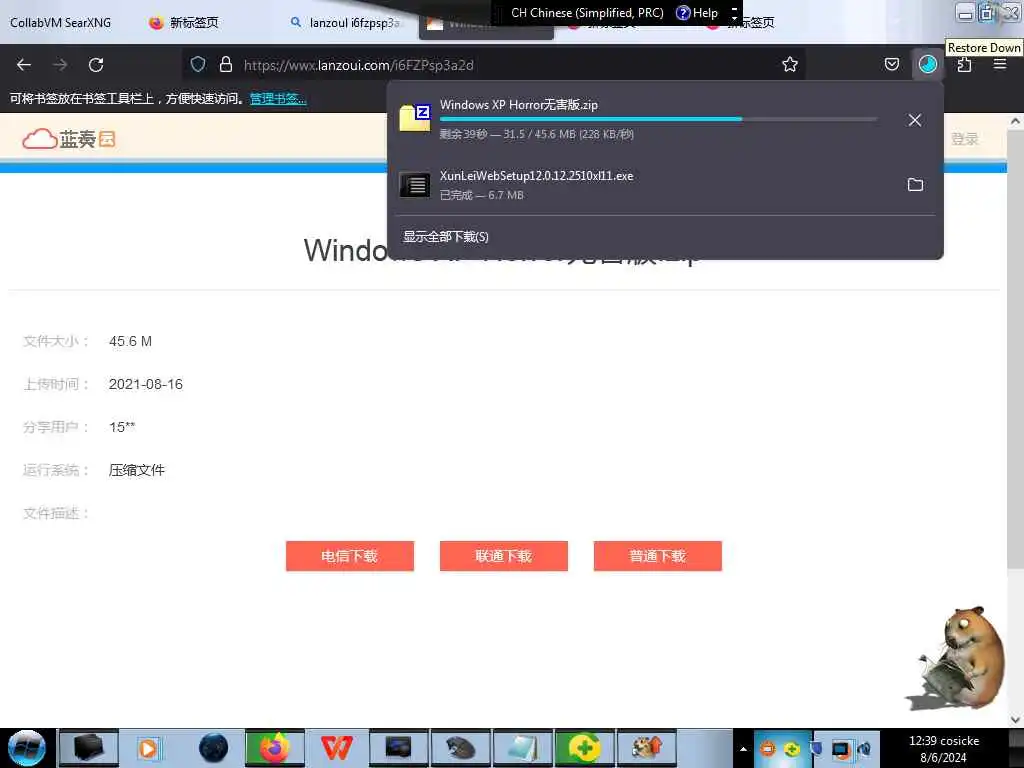Click the 登录 login link

click(964, 139)
